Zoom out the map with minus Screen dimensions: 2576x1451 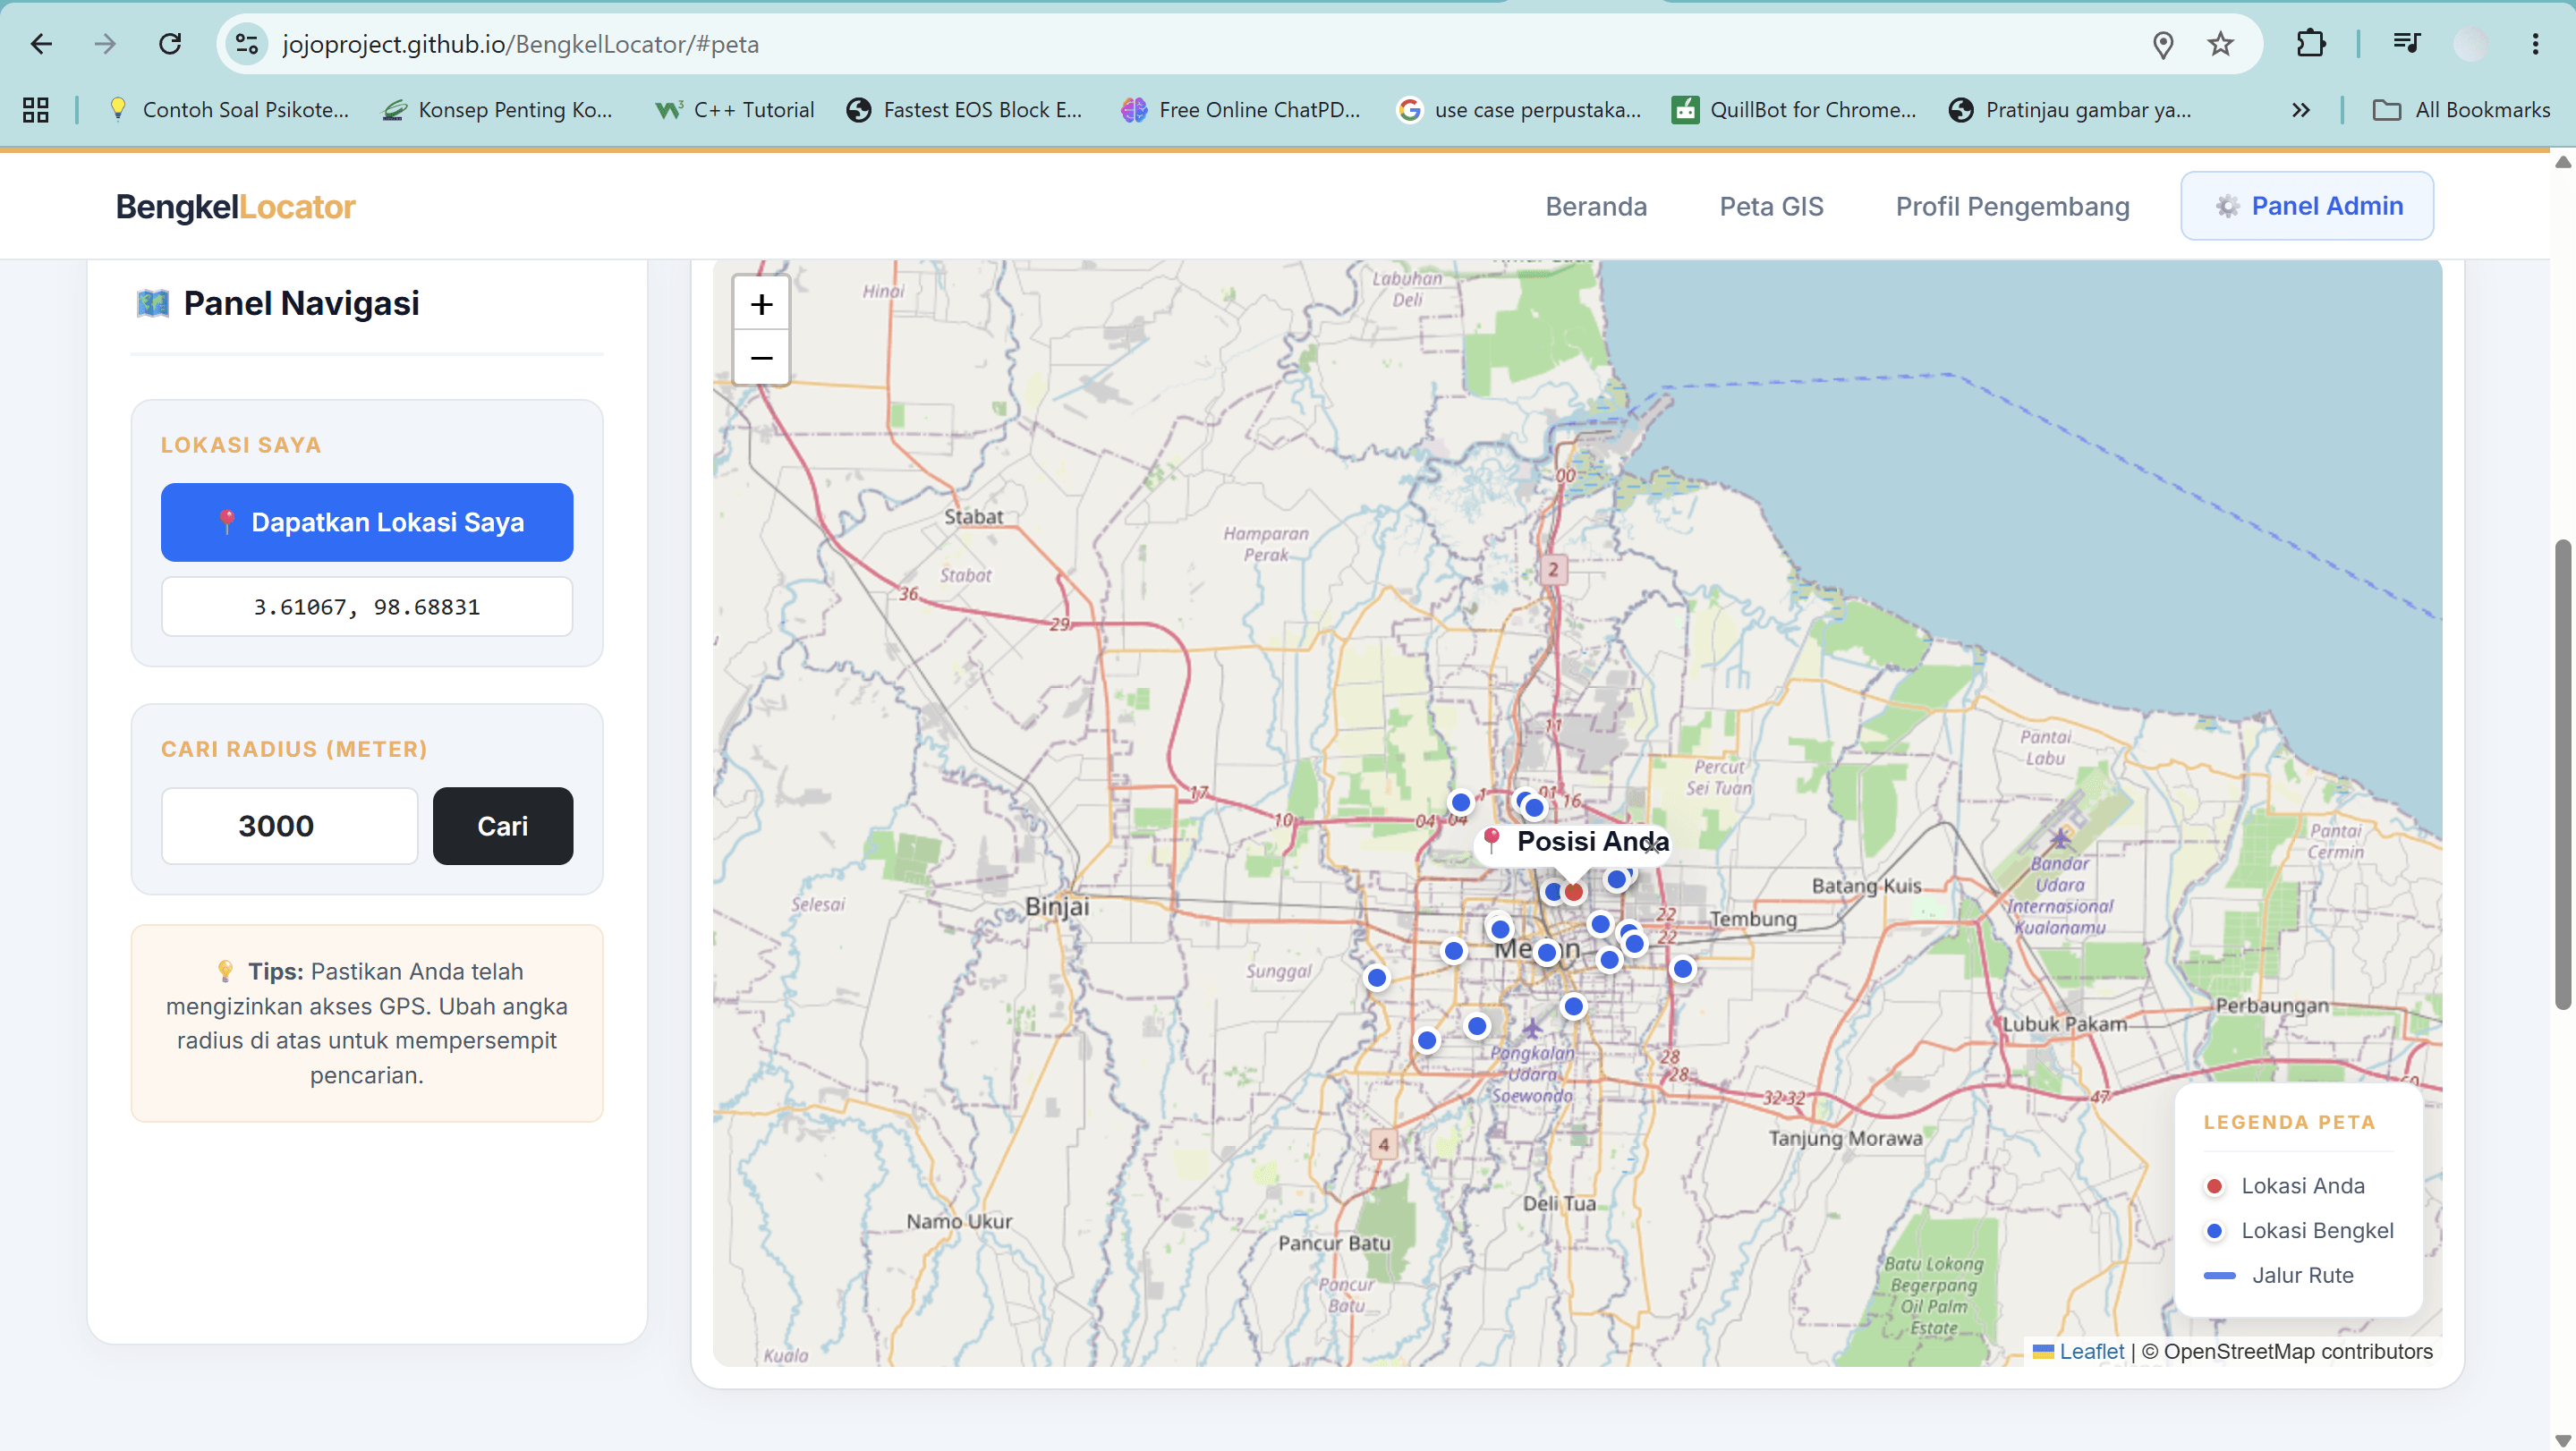(x=761, y=358)
